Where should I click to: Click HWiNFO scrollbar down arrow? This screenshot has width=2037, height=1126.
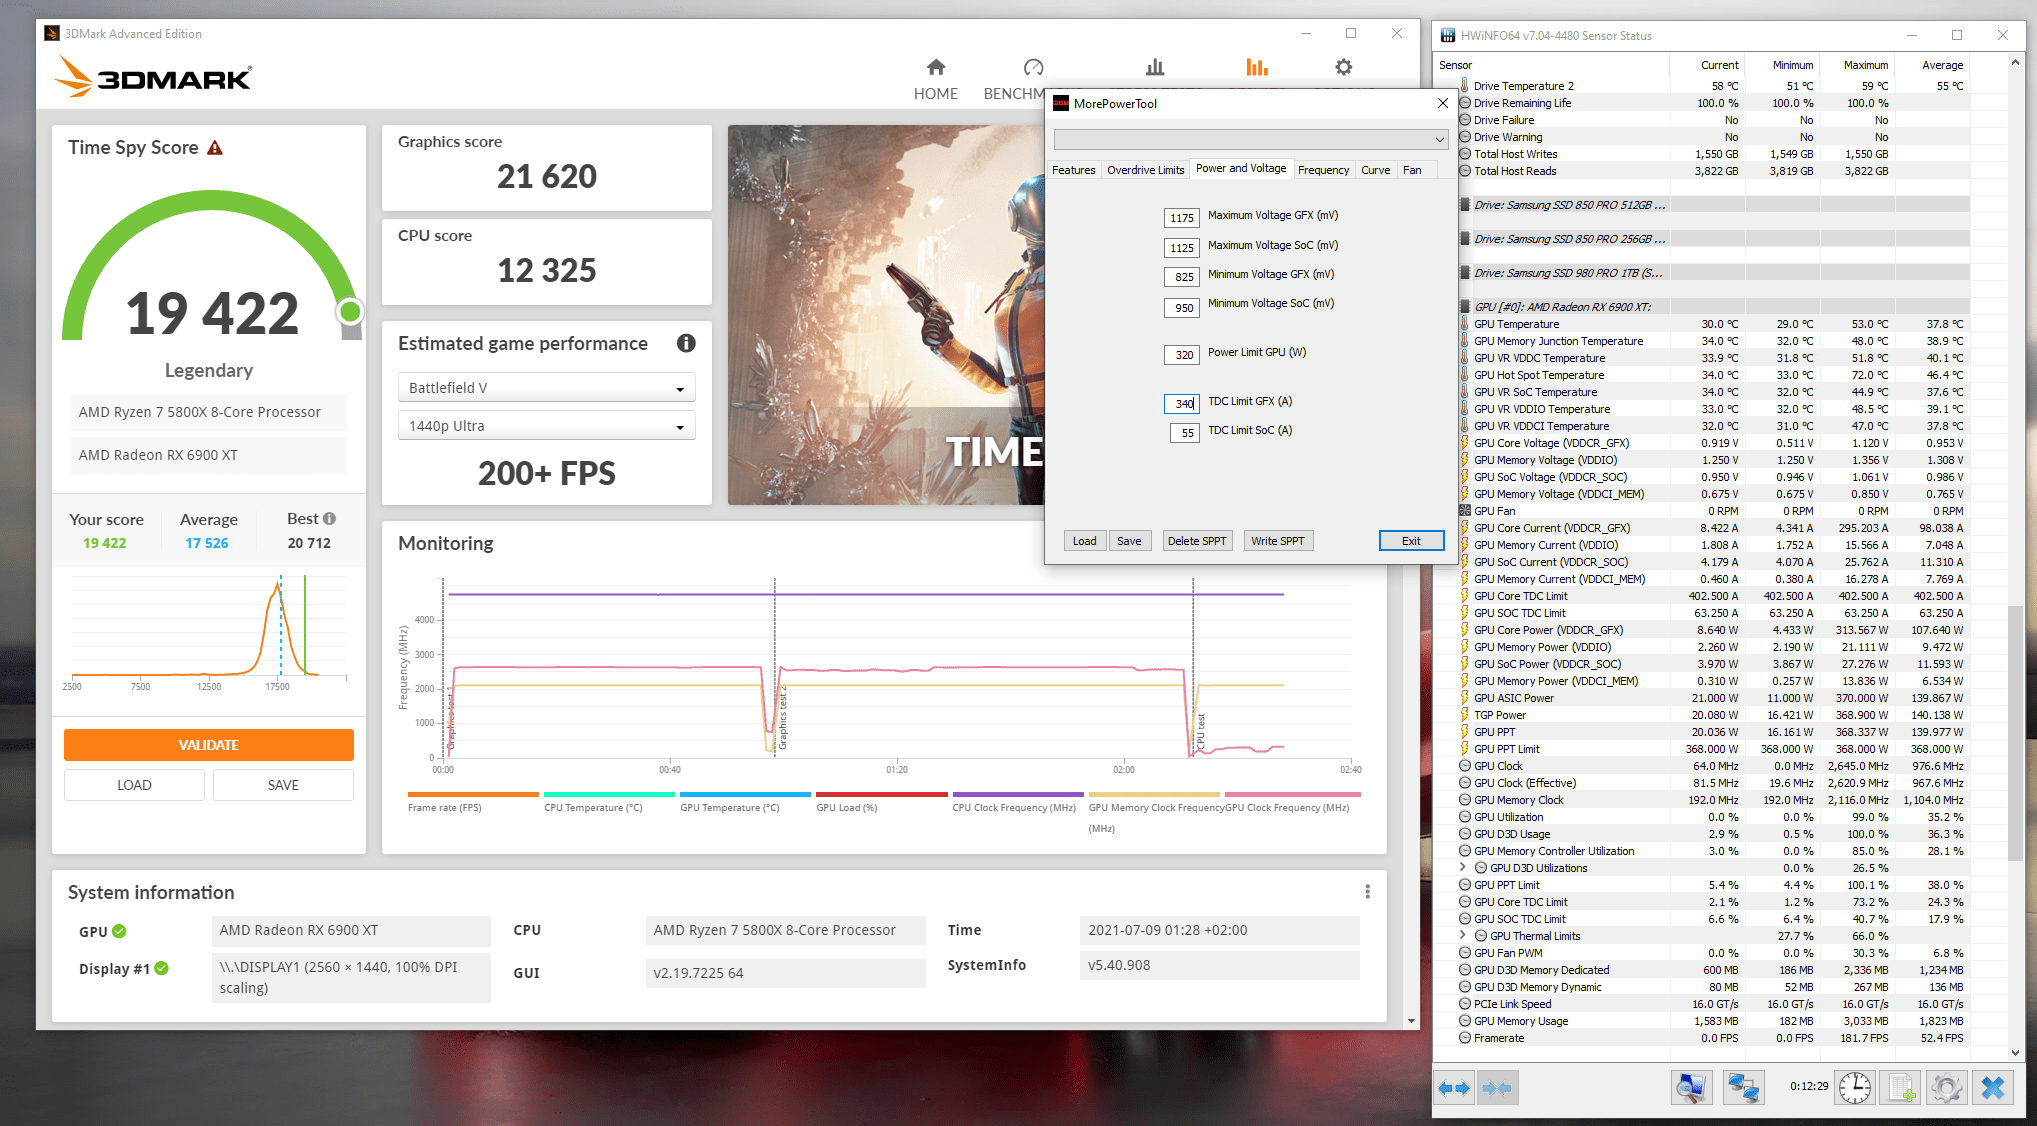(2015, 1052)
